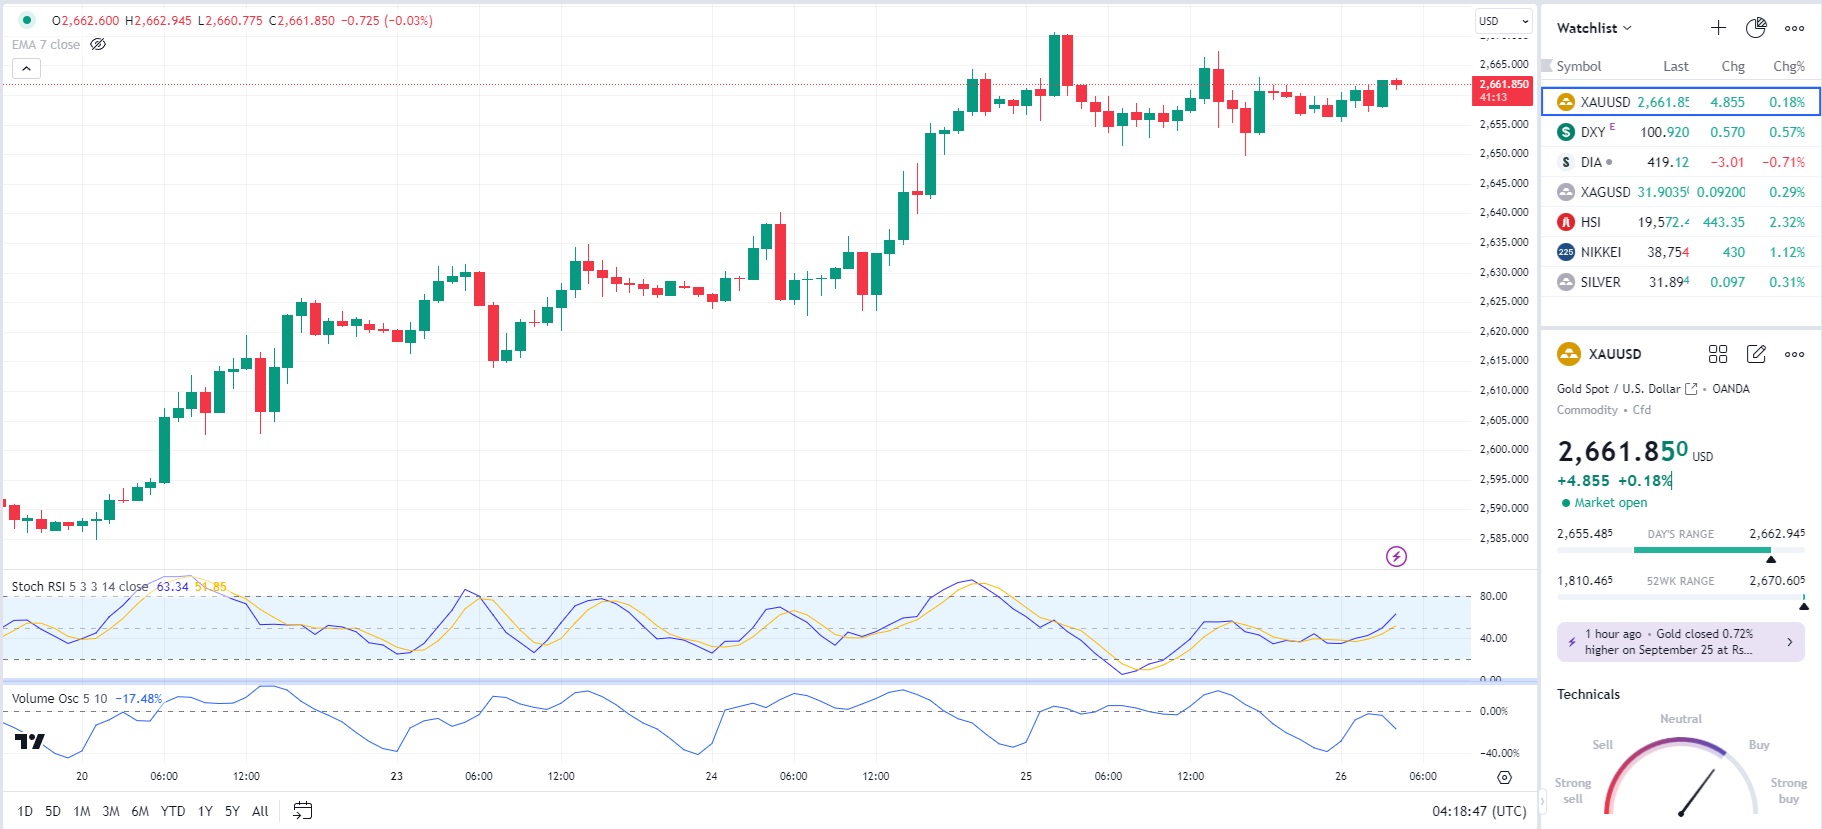Viewport: 1822px width, 829px height.
Task: Open the date range calendar icon
Action: tap(302, 811)
